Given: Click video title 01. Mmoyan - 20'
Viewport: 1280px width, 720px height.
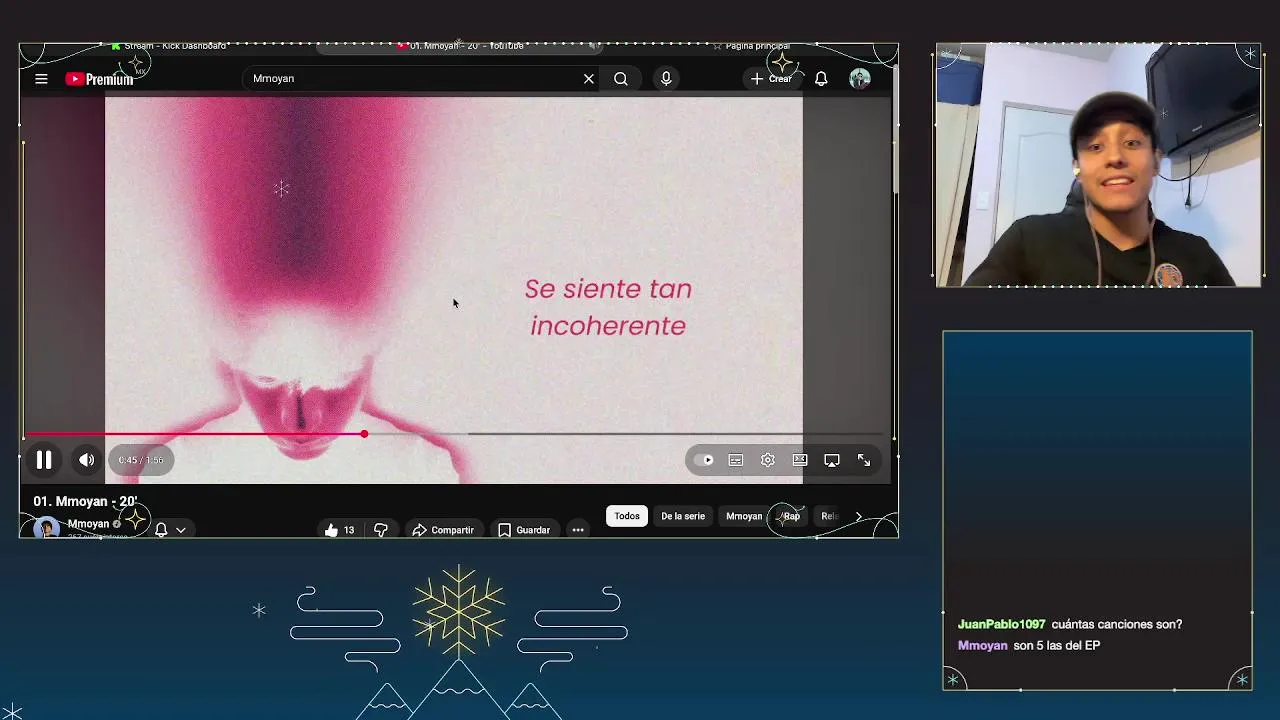Looking at the screenshot, I should point(85,501).
